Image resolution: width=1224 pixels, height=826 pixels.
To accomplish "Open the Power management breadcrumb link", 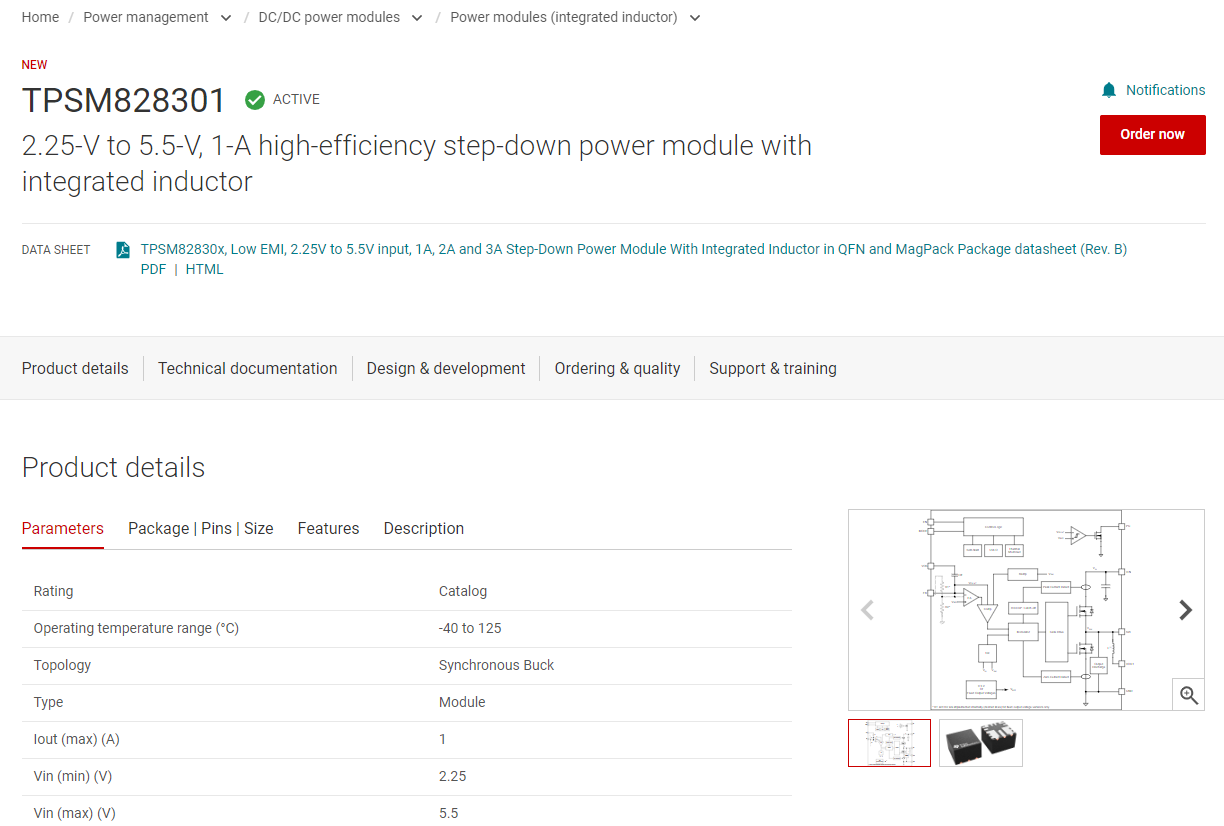I will (x=146, y=17).
